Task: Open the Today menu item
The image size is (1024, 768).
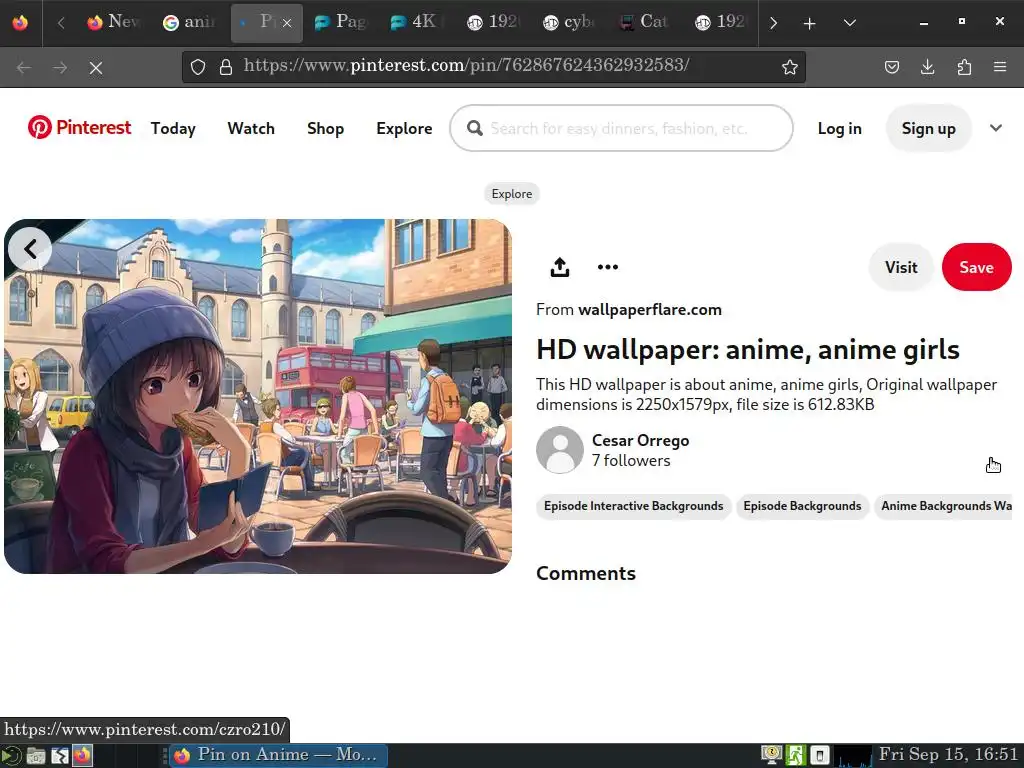Action: (x=173, y=128)
